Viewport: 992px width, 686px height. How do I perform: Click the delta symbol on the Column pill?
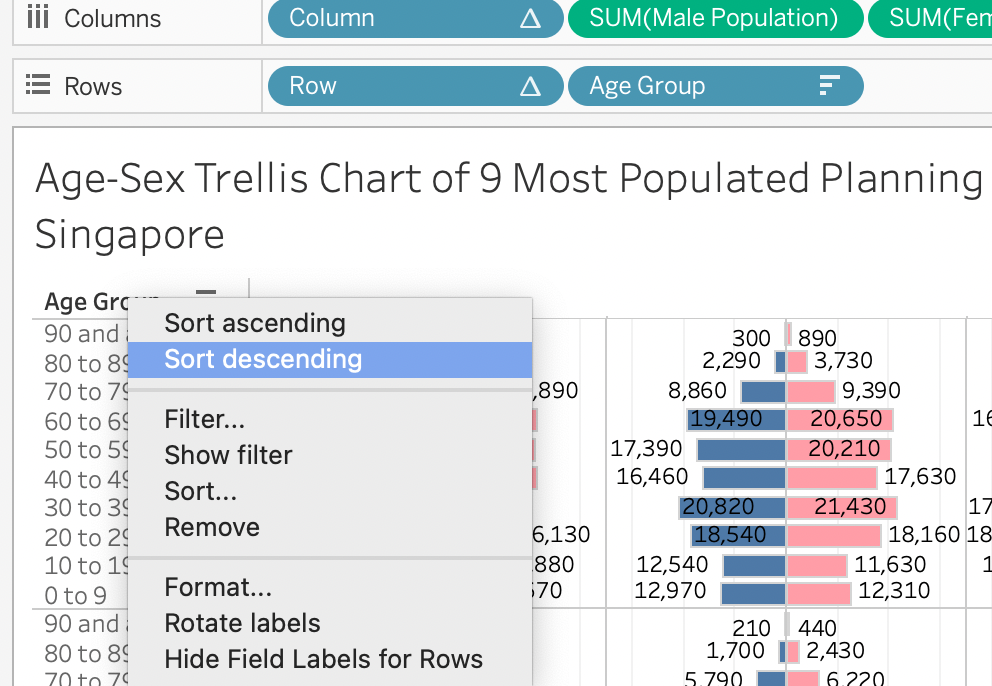pos(531,18)
